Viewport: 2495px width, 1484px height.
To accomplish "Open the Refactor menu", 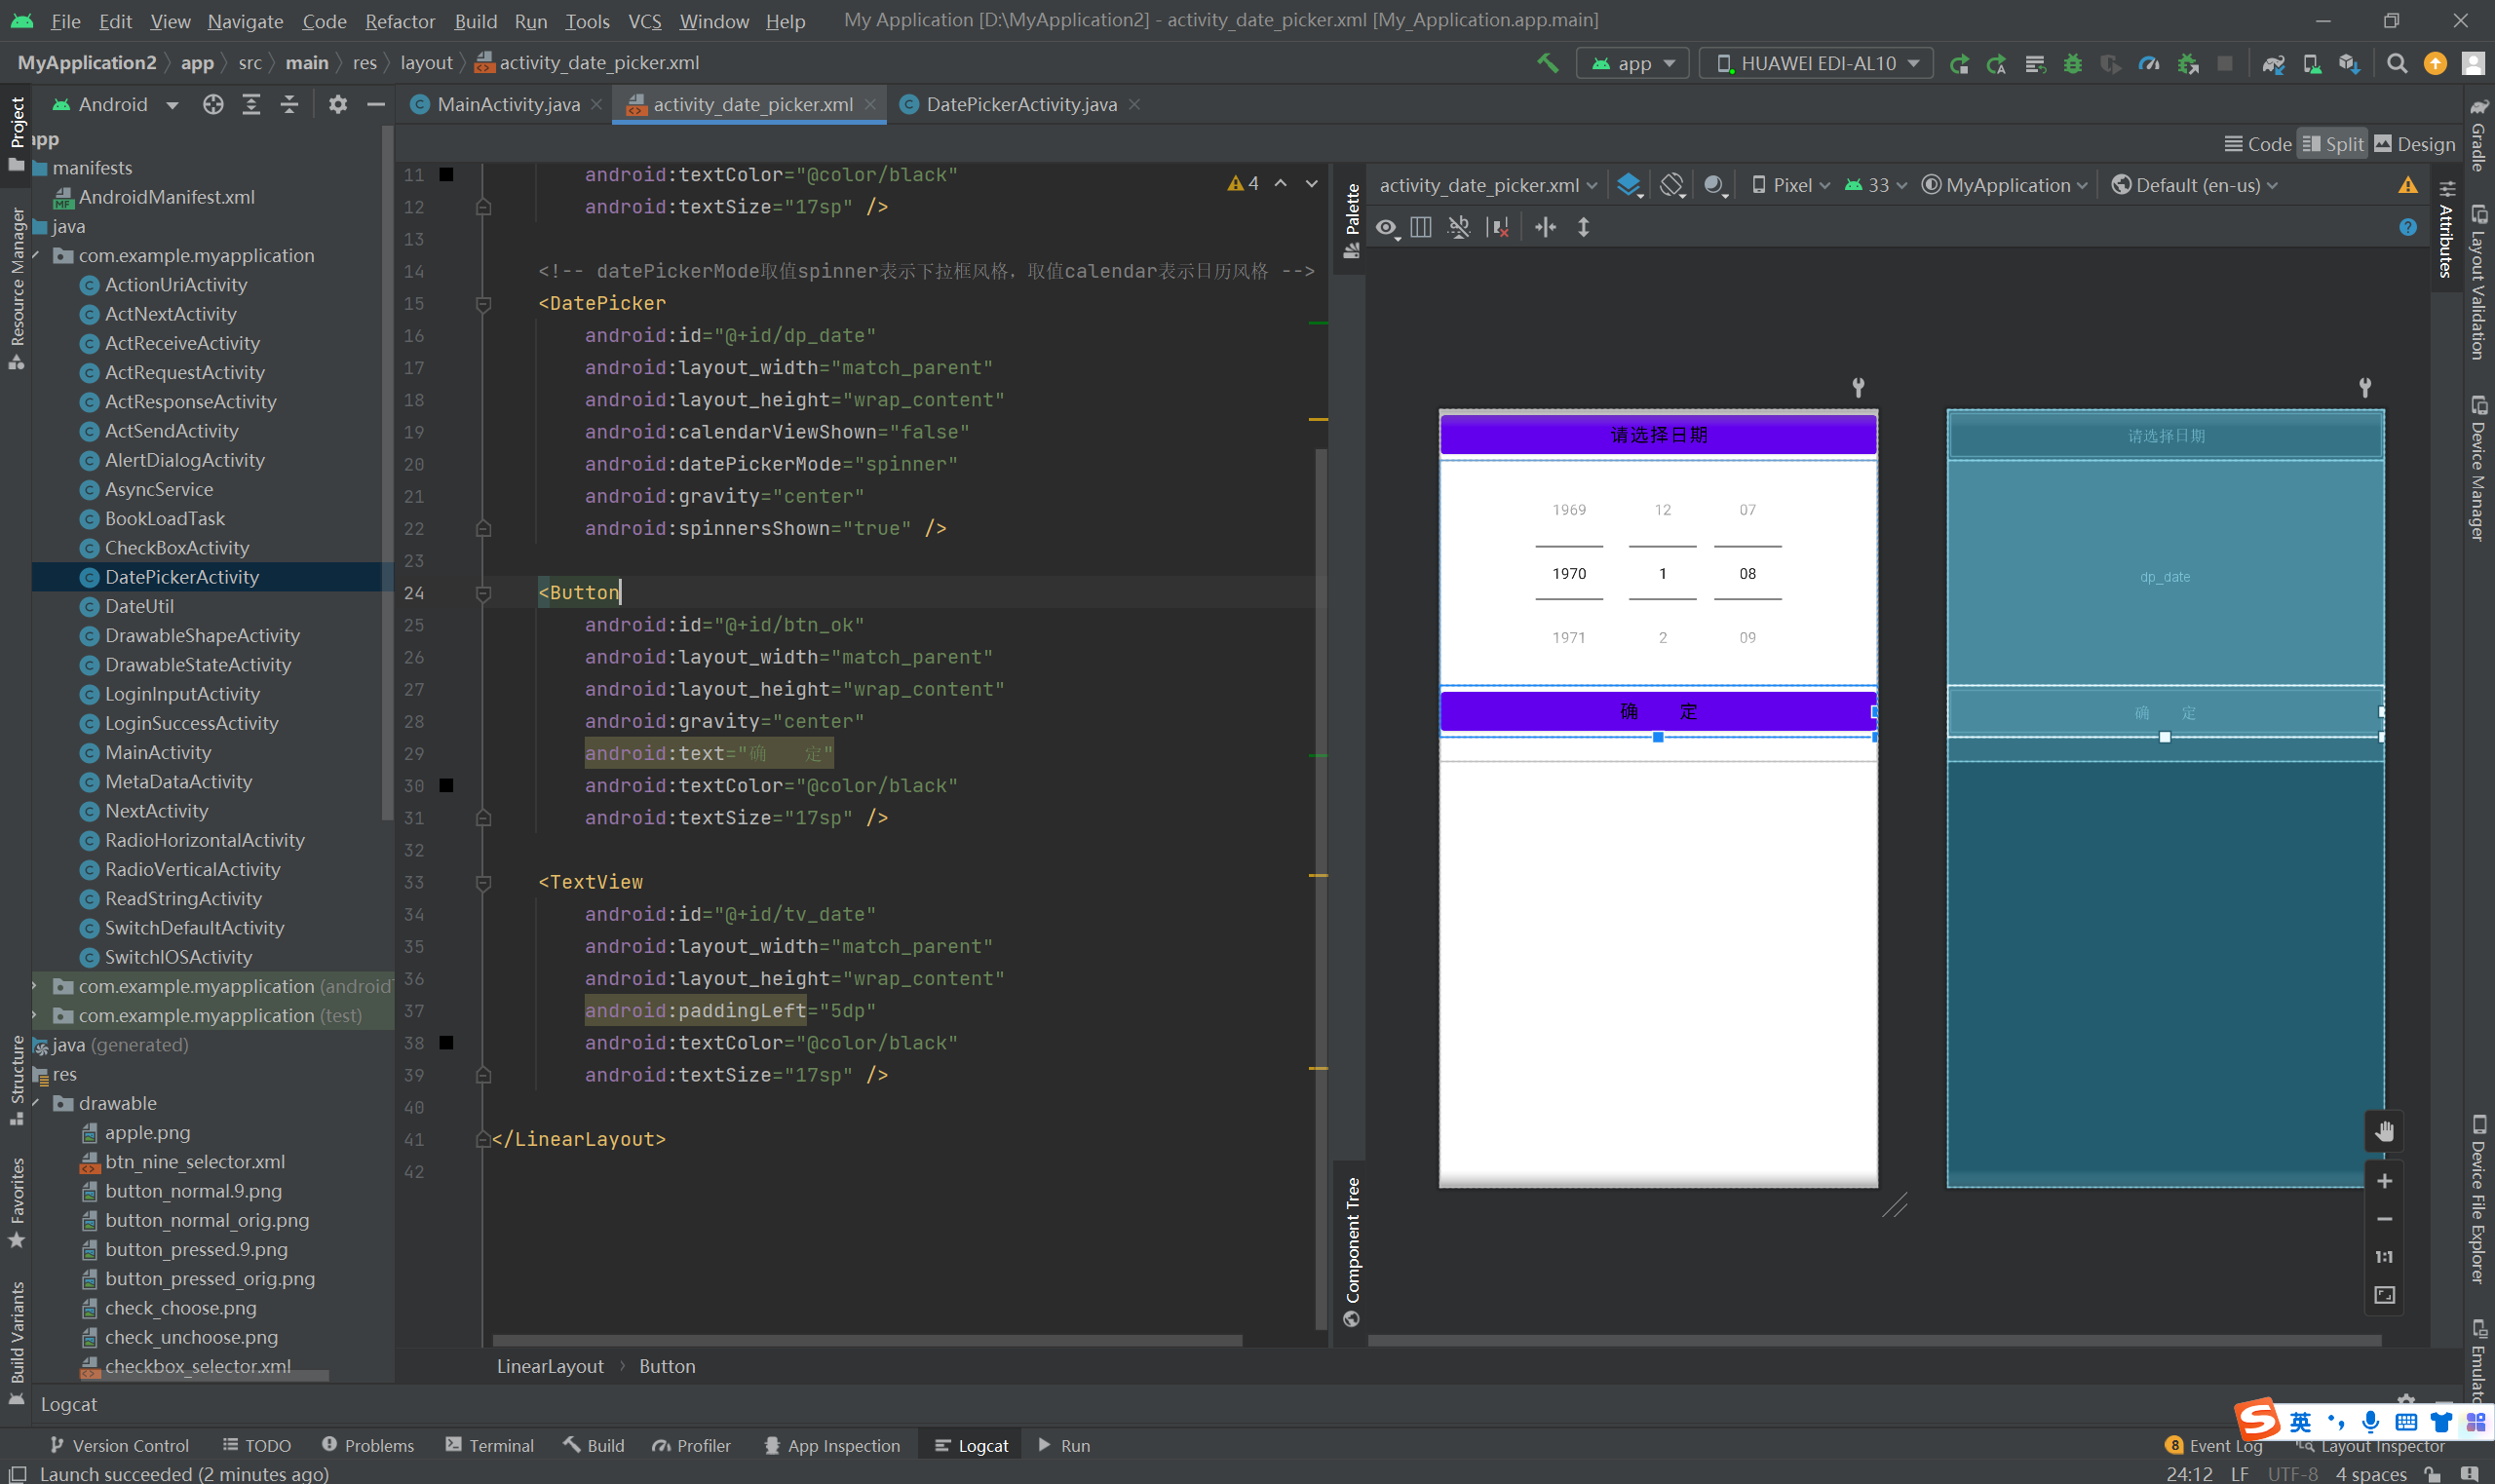I will pos(399,21).
